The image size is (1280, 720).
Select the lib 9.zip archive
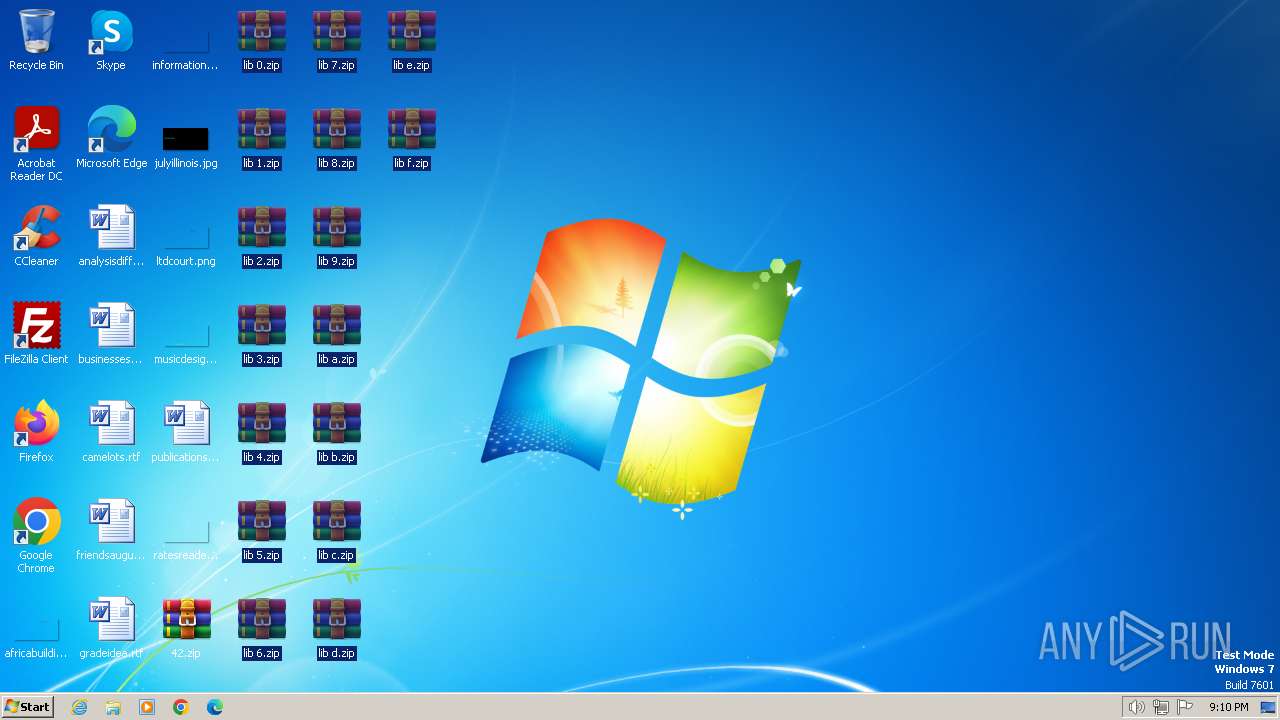click(336, 236)
